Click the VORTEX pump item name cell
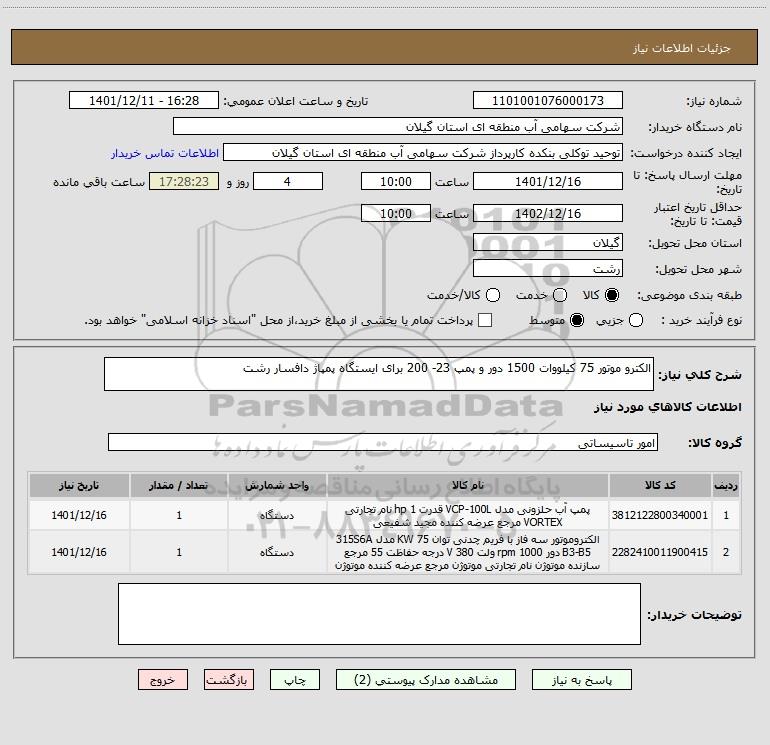The width and height of the screenshot is (770, 745). click(468, 515)
